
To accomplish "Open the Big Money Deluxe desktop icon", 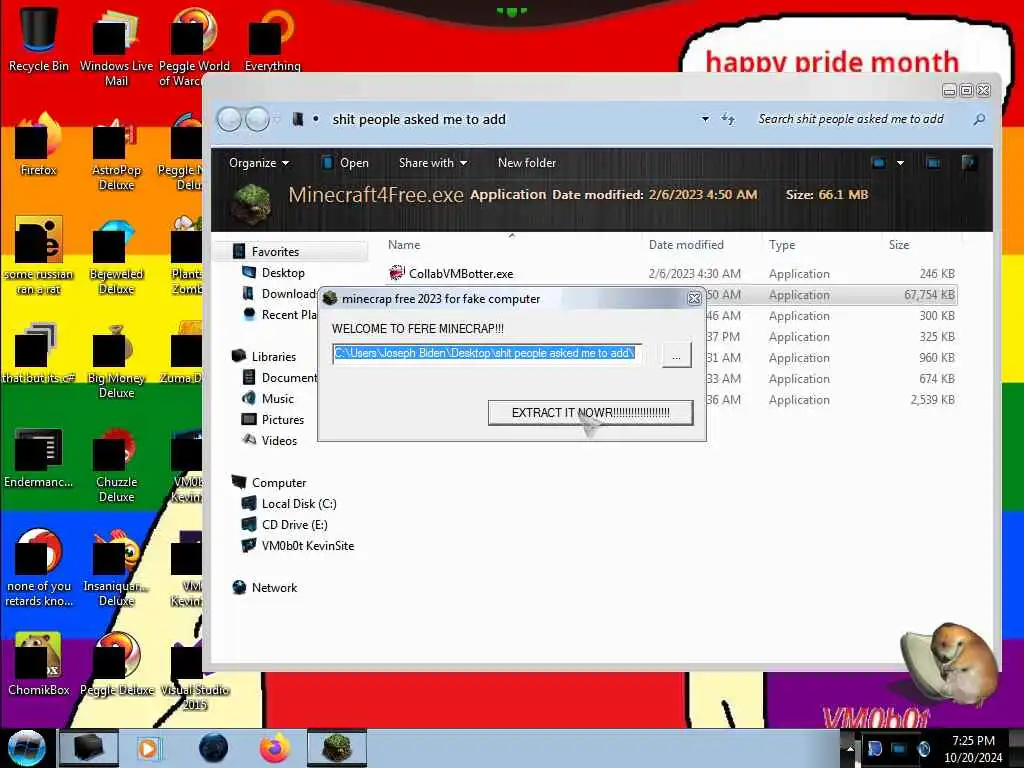I will coord(116,360).
